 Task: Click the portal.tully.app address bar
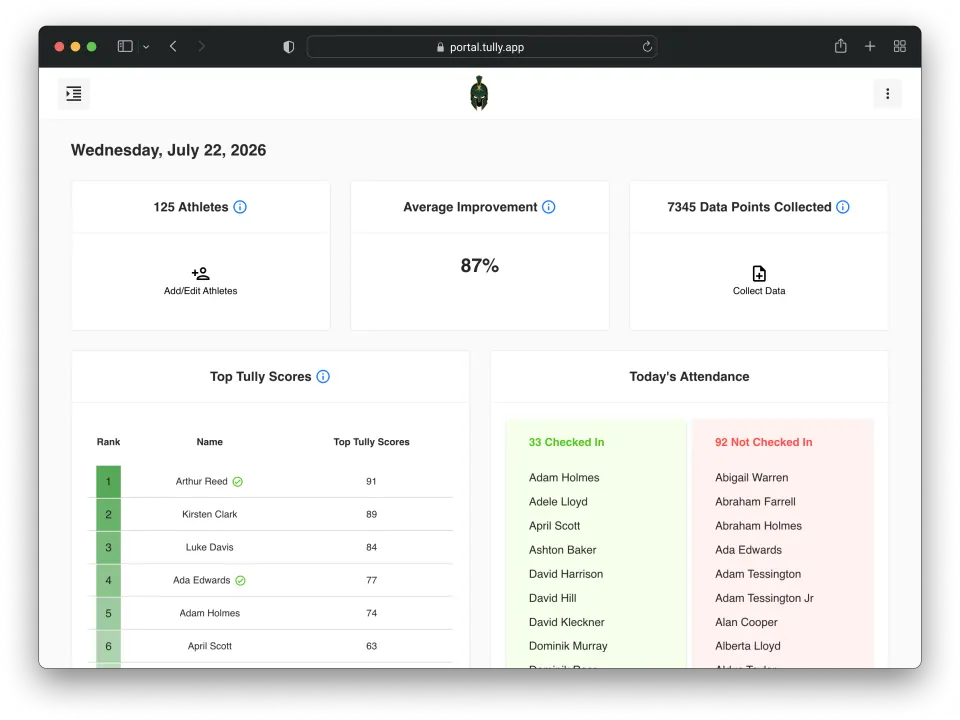tap(482, 47)
